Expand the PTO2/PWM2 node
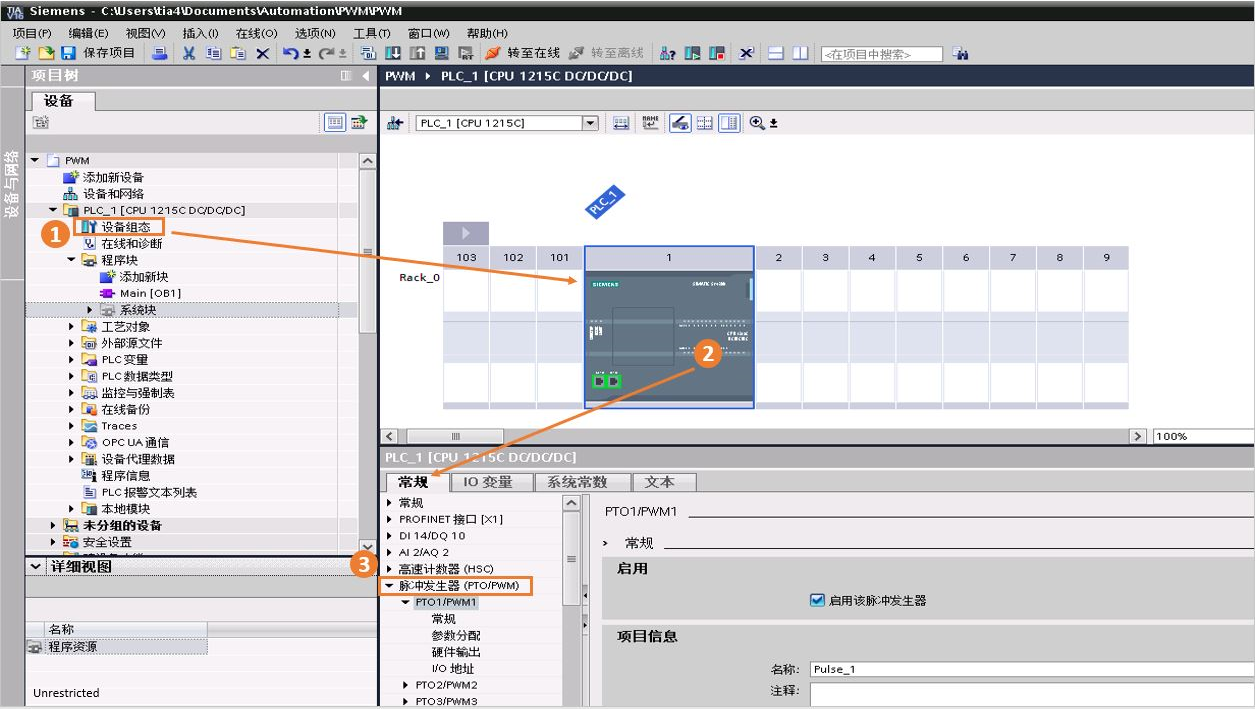The width and height of the screenshot is (1257, 709). coord(406,685)
